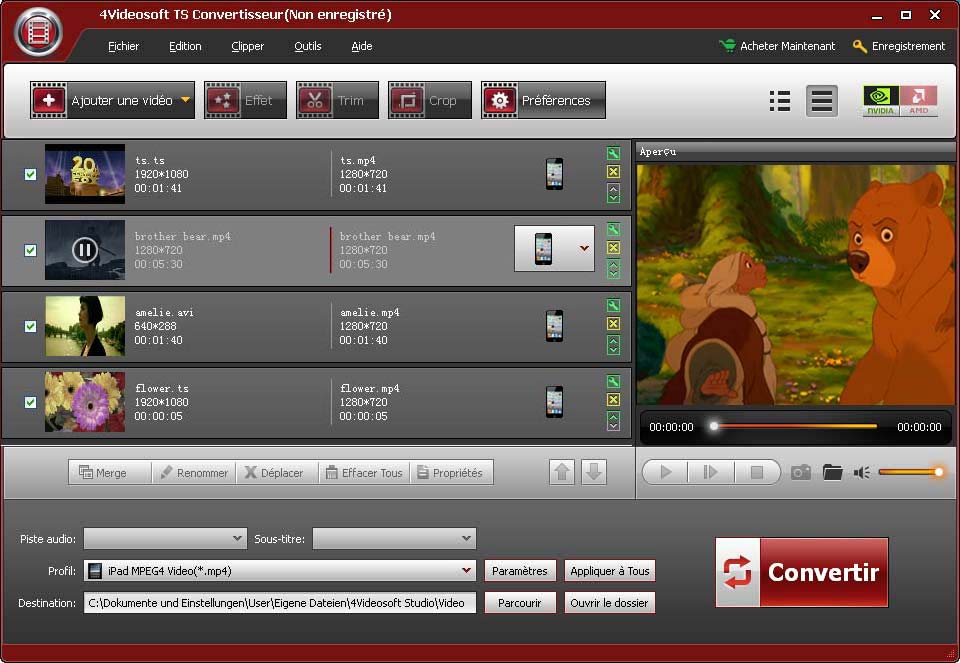Image resolution: width=960 pixels, height=663 pixels.
Task: Click the Paramètres button
Action: coord(520,571)
